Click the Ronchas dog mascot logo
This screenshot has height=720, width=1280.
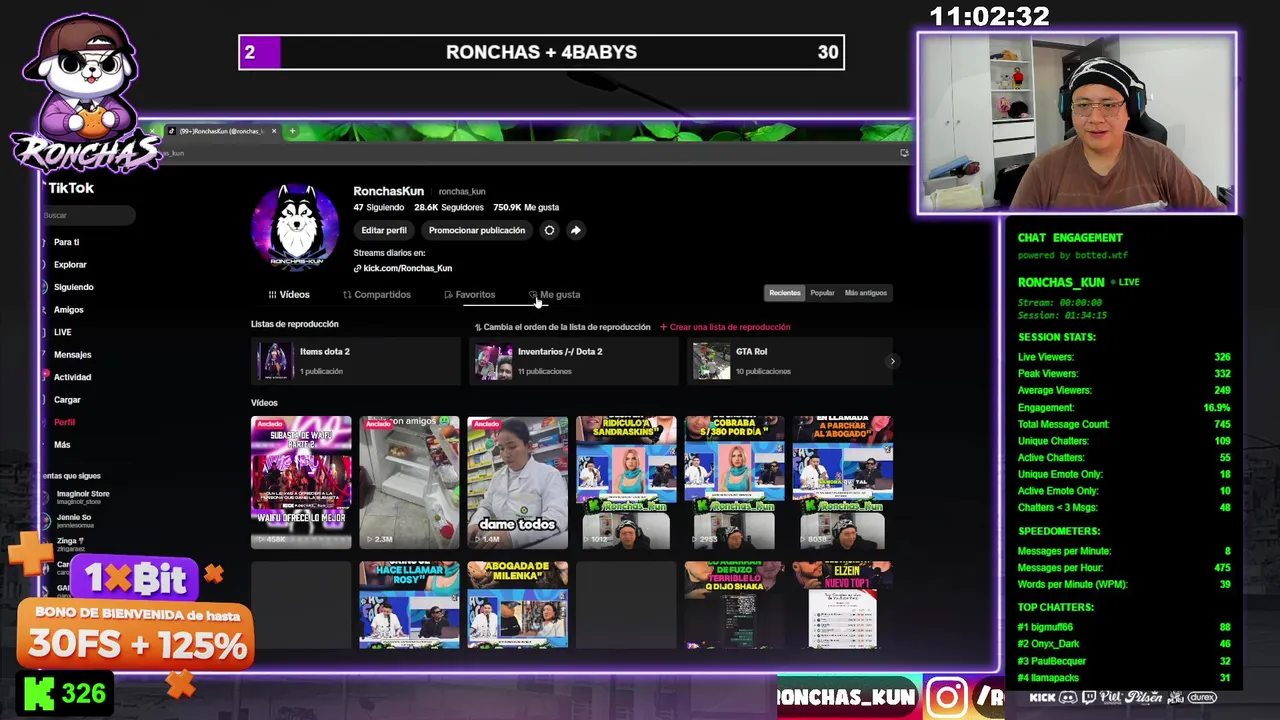tap(88, 90)
